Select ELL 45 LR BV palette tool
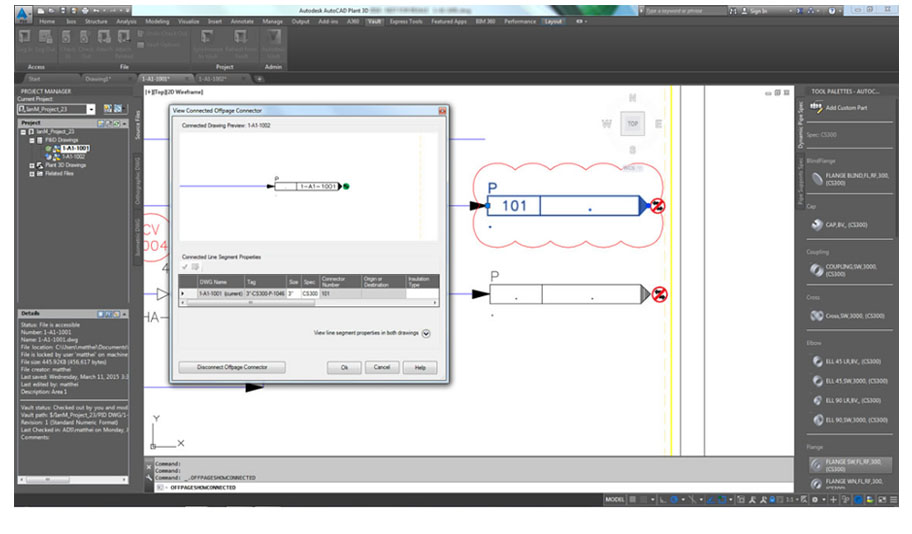Image resolution: width=912 pixels, height=534 pixels. click(x=846, y=361)
